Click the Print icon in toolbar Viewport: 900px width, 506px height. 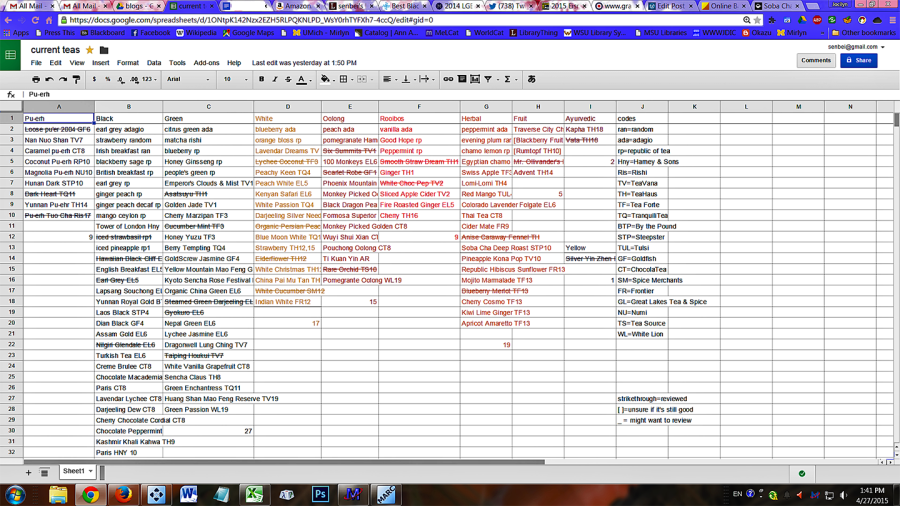pyautogui.click(x=36, y=79)
